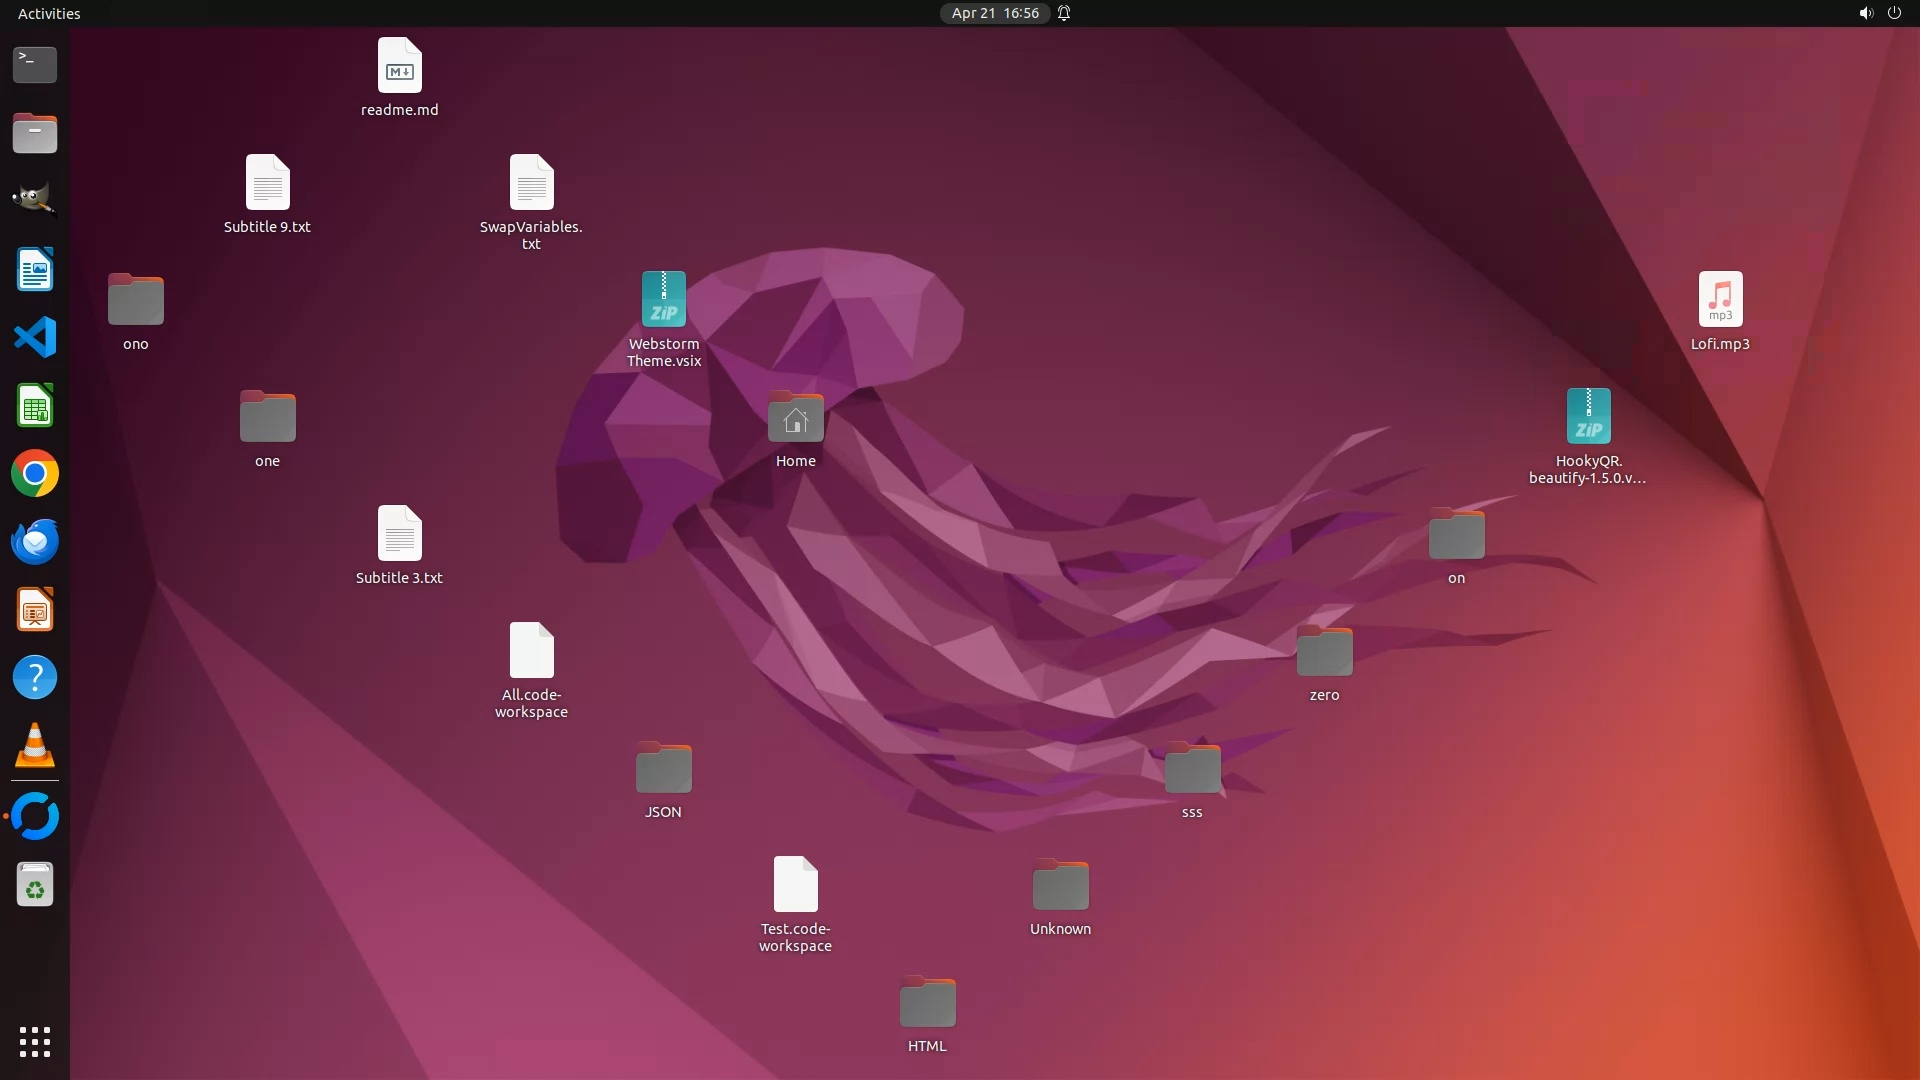Click the Show Applications grid button

[35, 1041]
